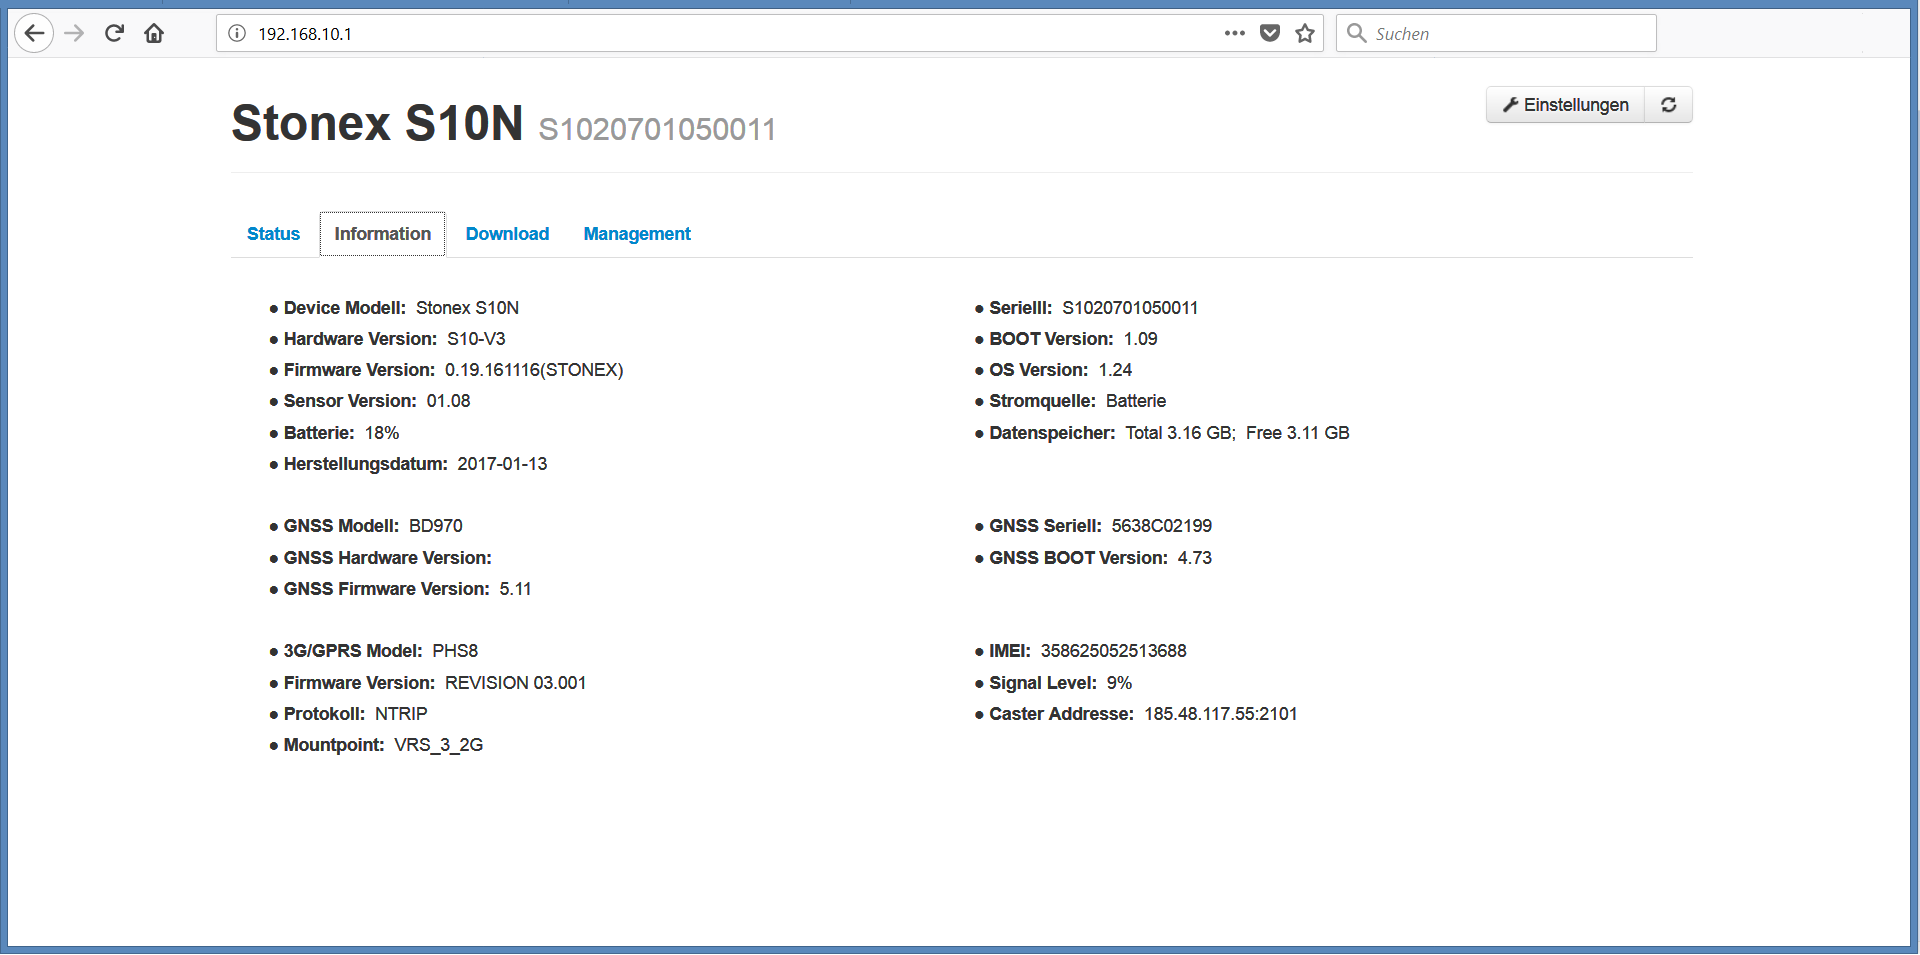
Task: Click the GNSS Hardware Version label
Action: coord(388,558)
